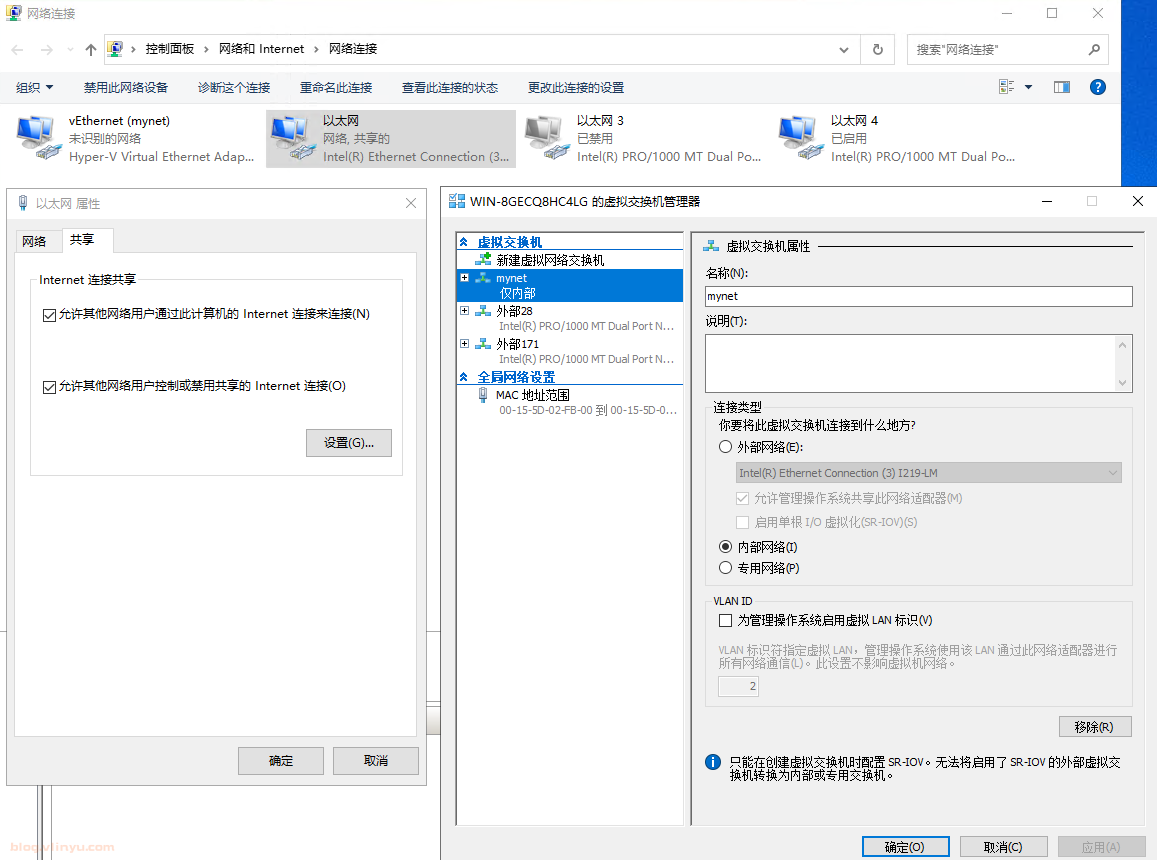Expand the 外部28 switch tree node
Image resolution: width=1157 pixels, height=860 pixels.
click(x=464, y=311)
